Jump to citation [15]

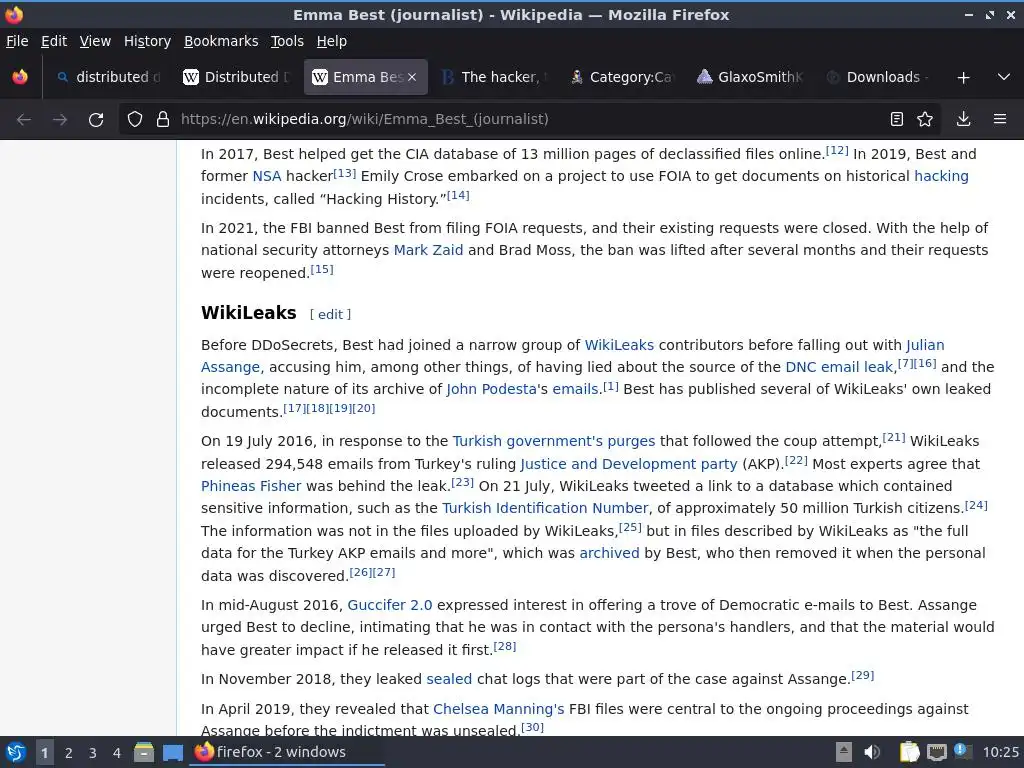tap(321, 270)
